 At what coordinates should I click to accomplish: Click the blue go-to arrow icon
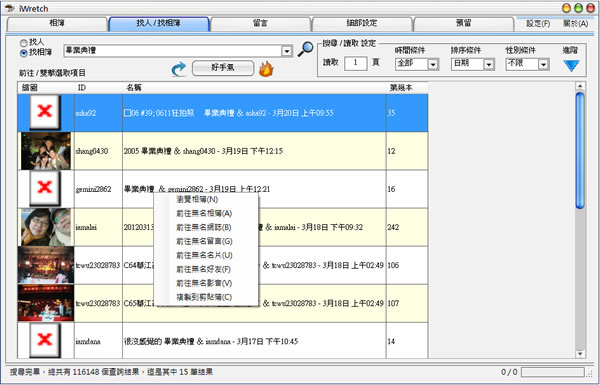point(178,69)
